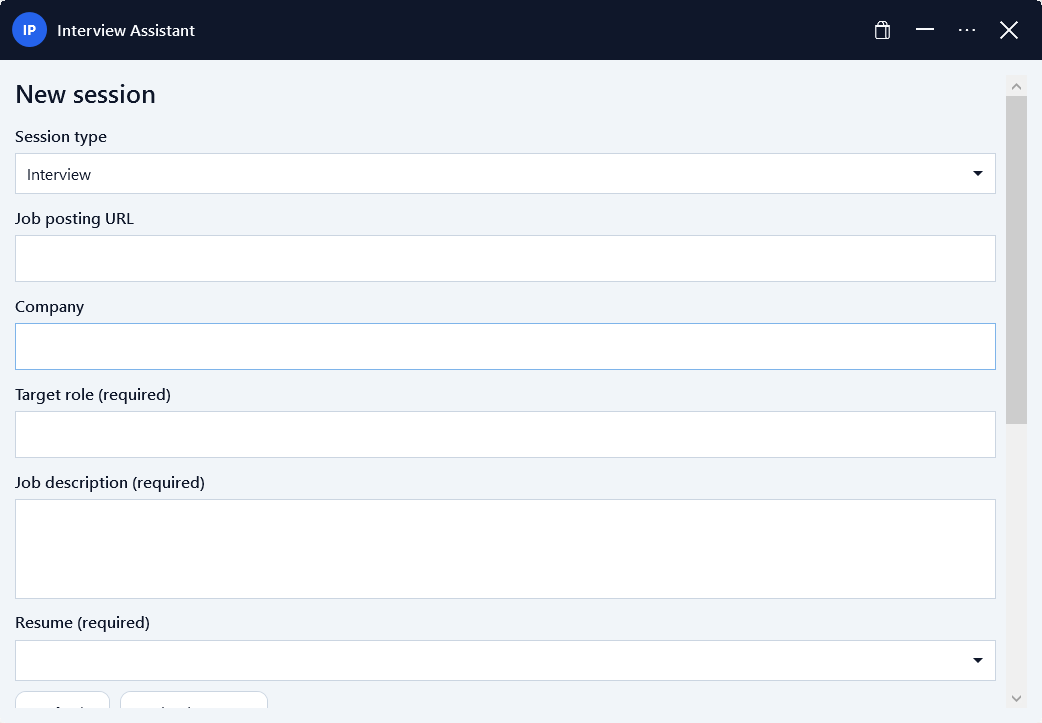Click the 'Session type' label
Viewport: 1042px width, 723px height.
pyautogui.click(x=60, y=136)
